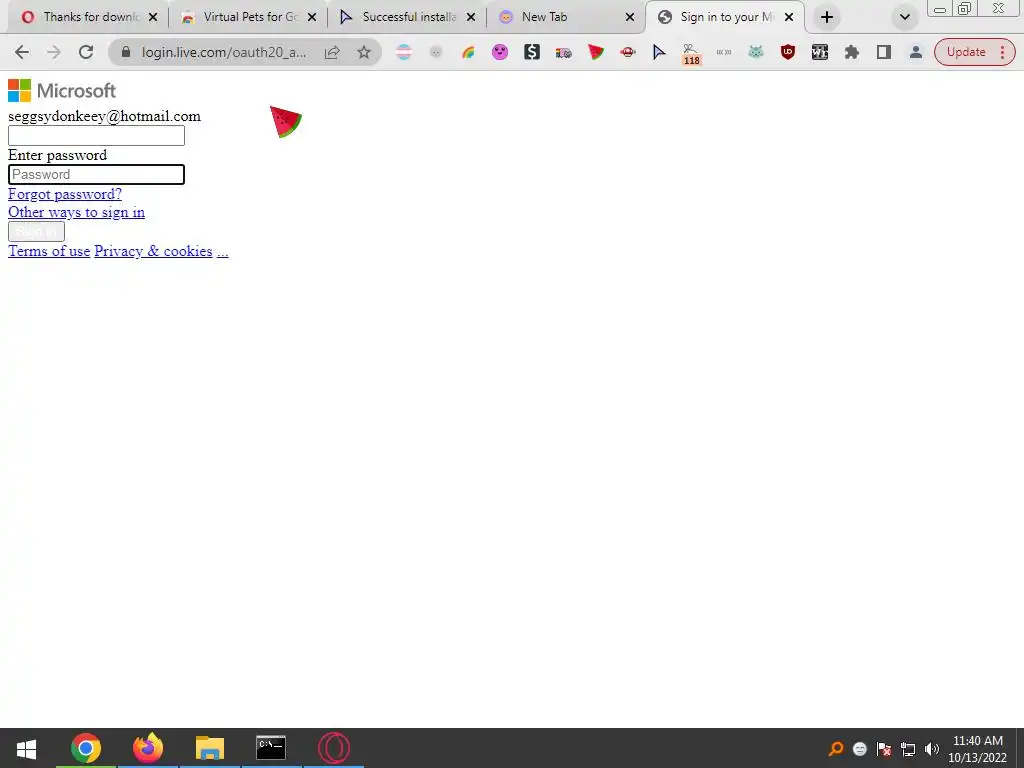Click the empty field below the email

click(96, 135)
